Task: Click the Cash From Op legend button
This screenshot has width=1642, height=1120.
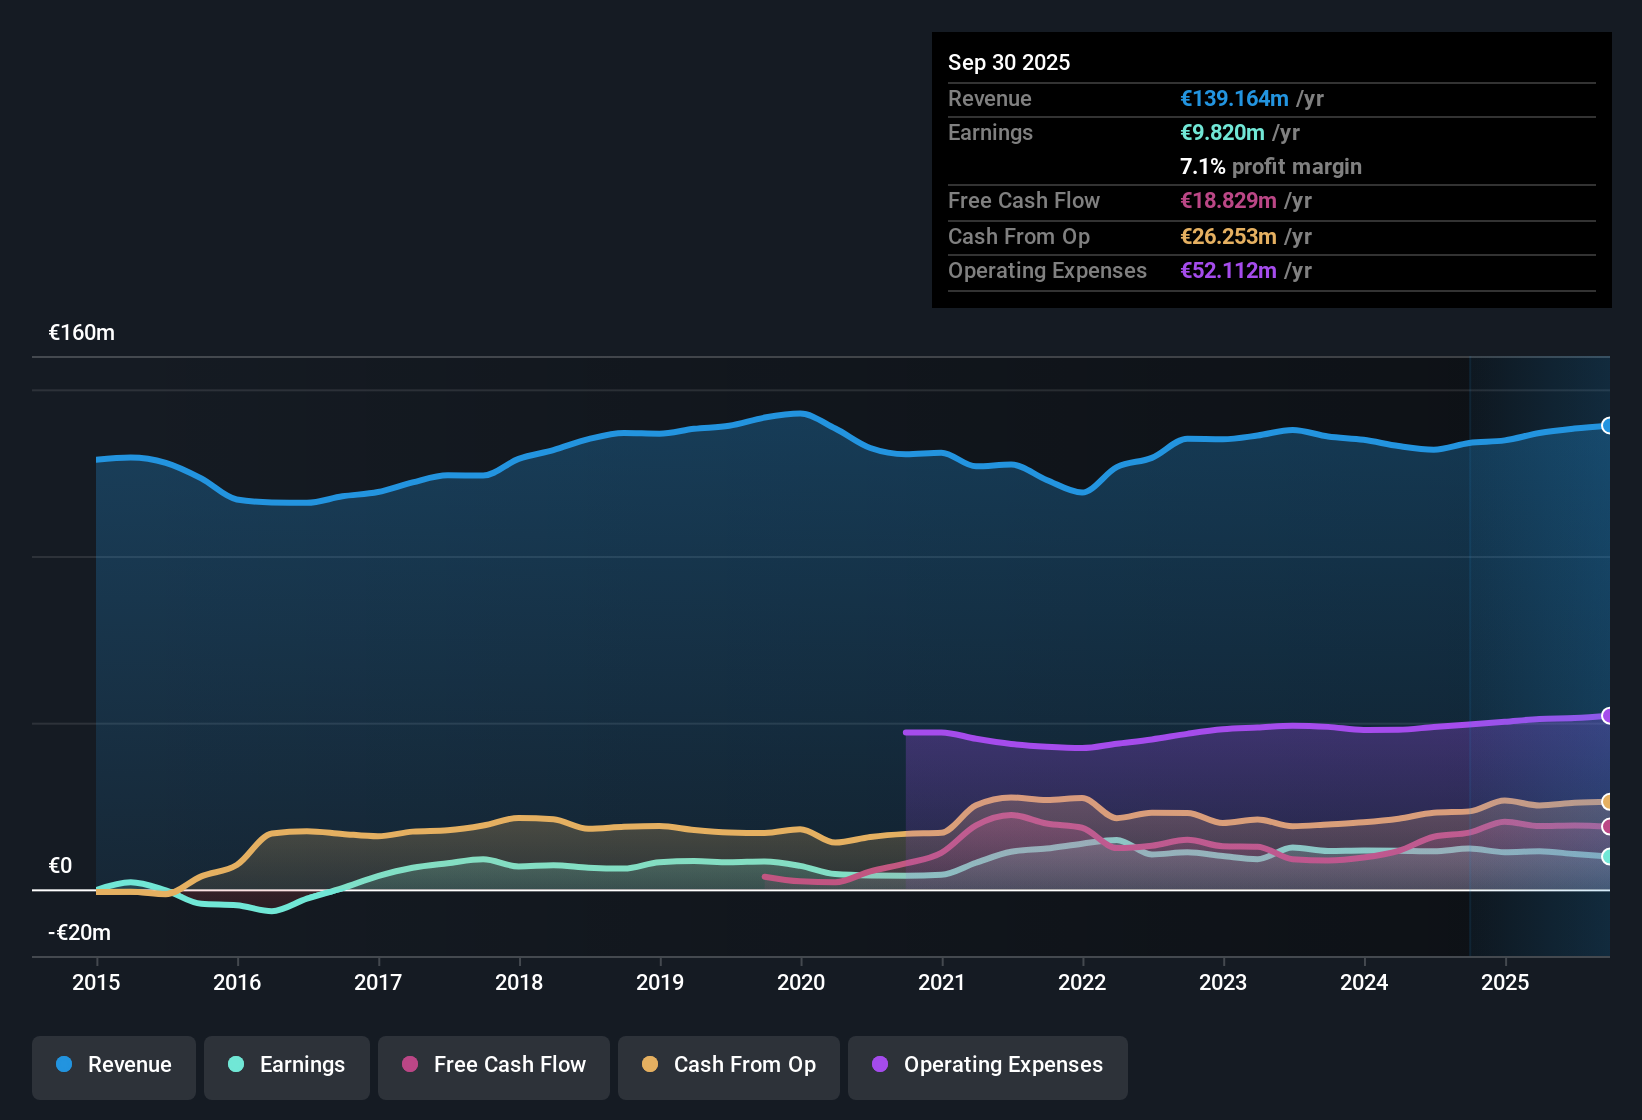Action: tap(728, 1065)
